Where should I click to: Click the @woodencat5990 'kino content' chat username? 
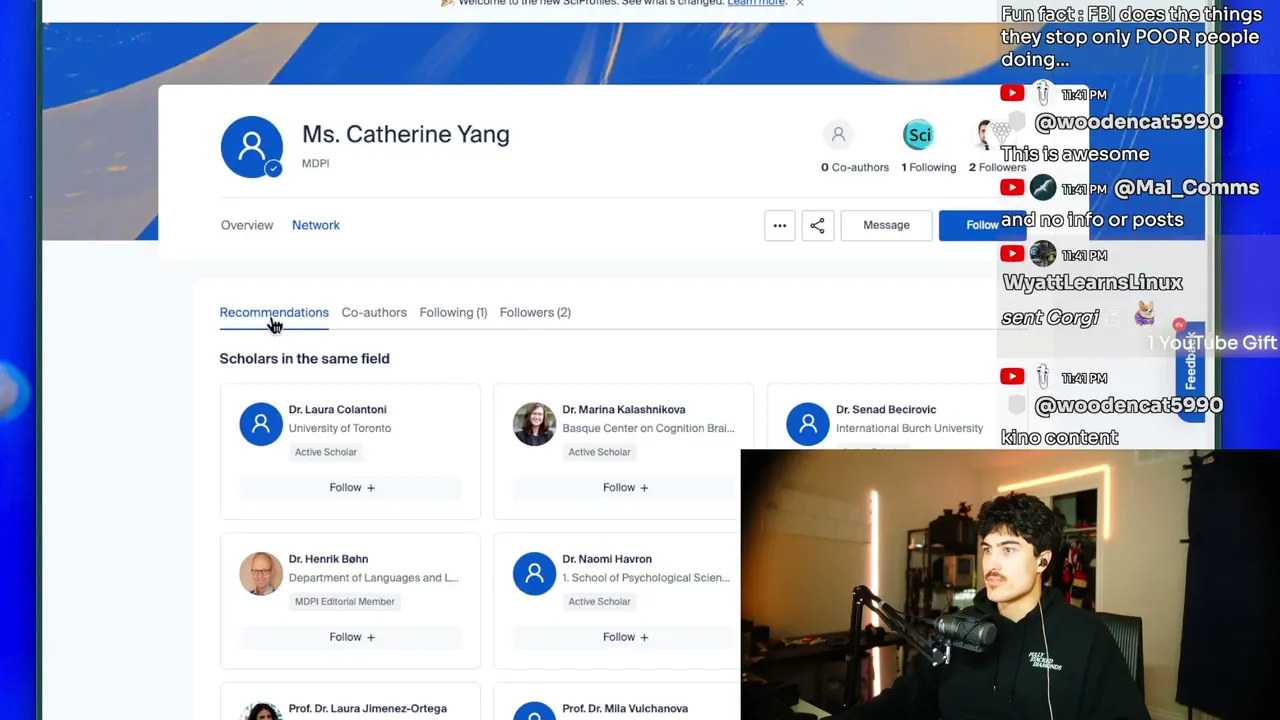point(1128,405)
